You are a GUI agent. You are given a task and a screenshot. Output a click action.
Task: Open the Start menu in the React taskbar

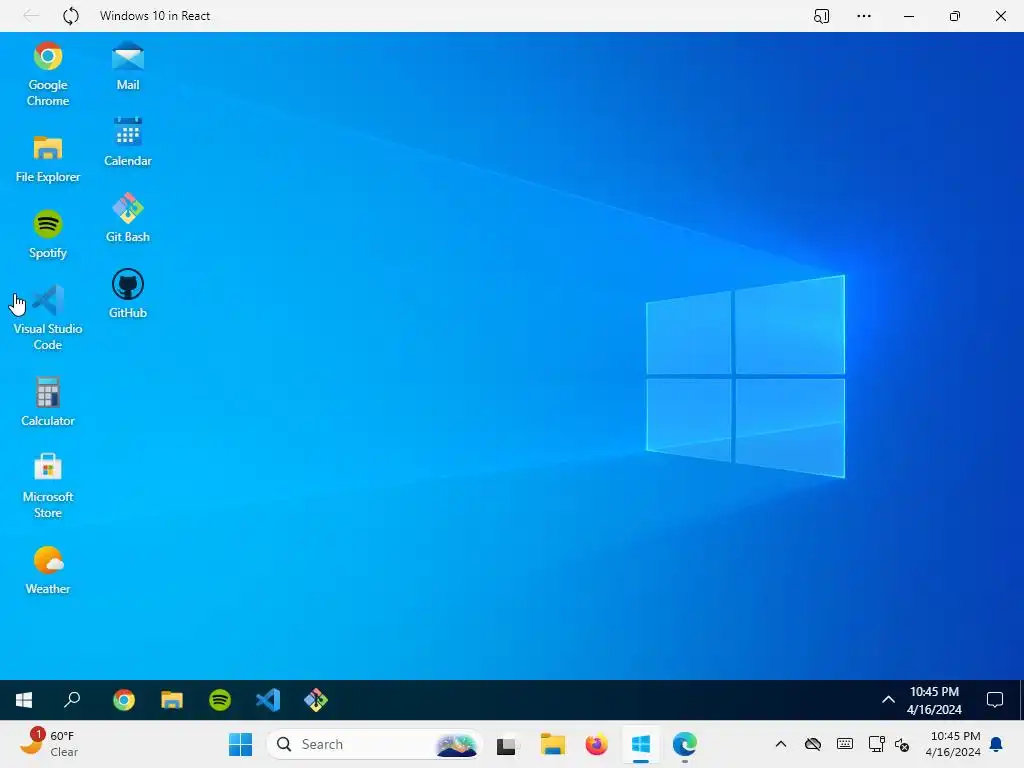click(x=24, y=700)
